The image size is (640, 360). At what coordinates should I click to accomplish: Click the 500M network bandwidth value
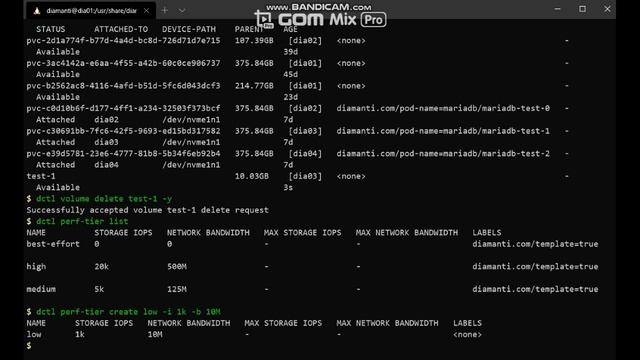pos(177,267)
